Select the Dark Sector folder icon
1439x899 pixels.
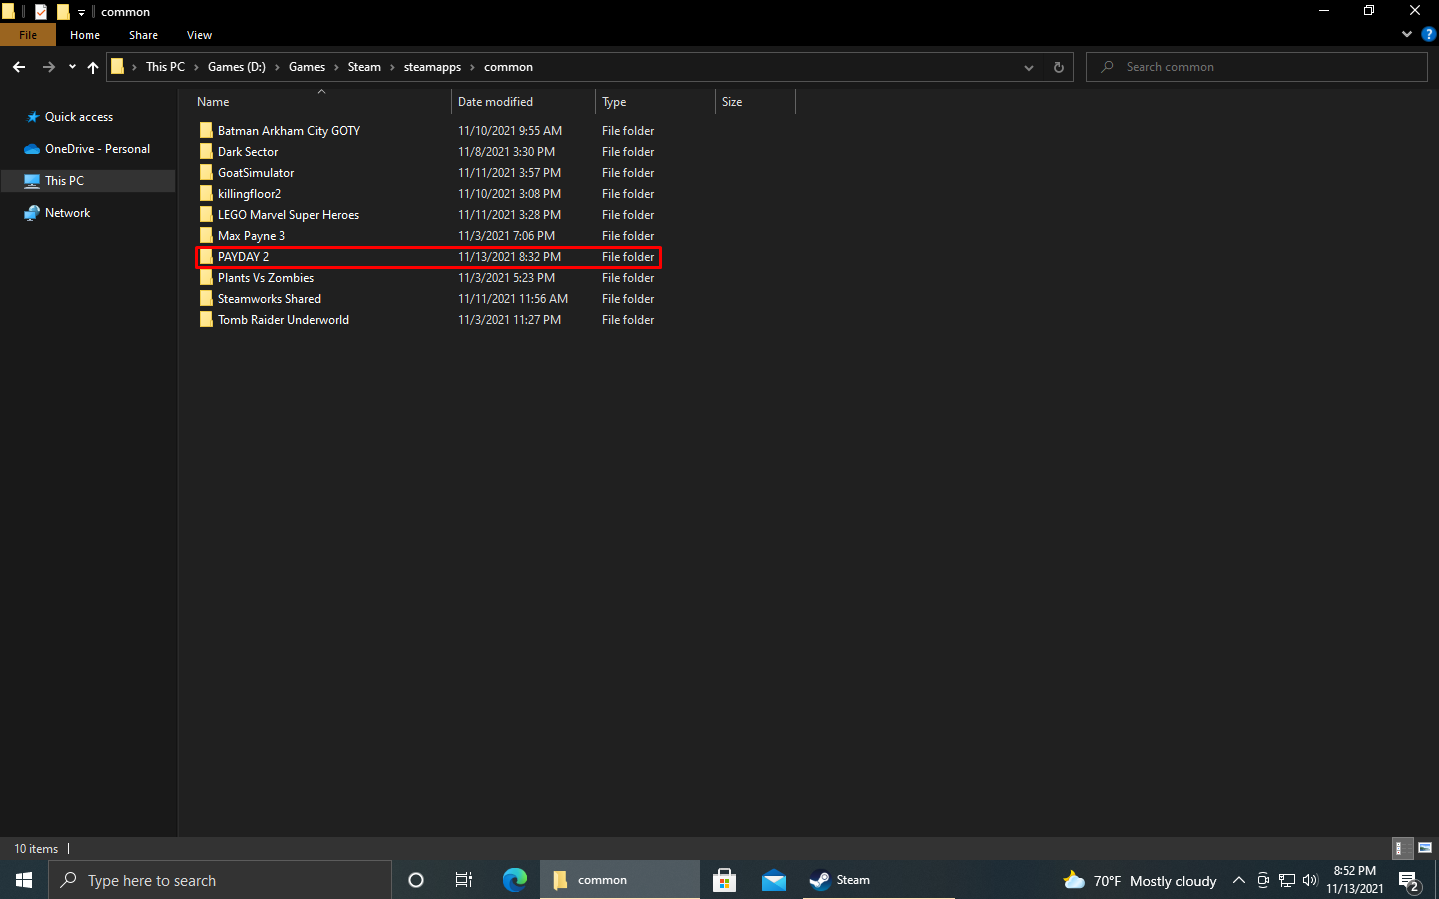point(206,152)
